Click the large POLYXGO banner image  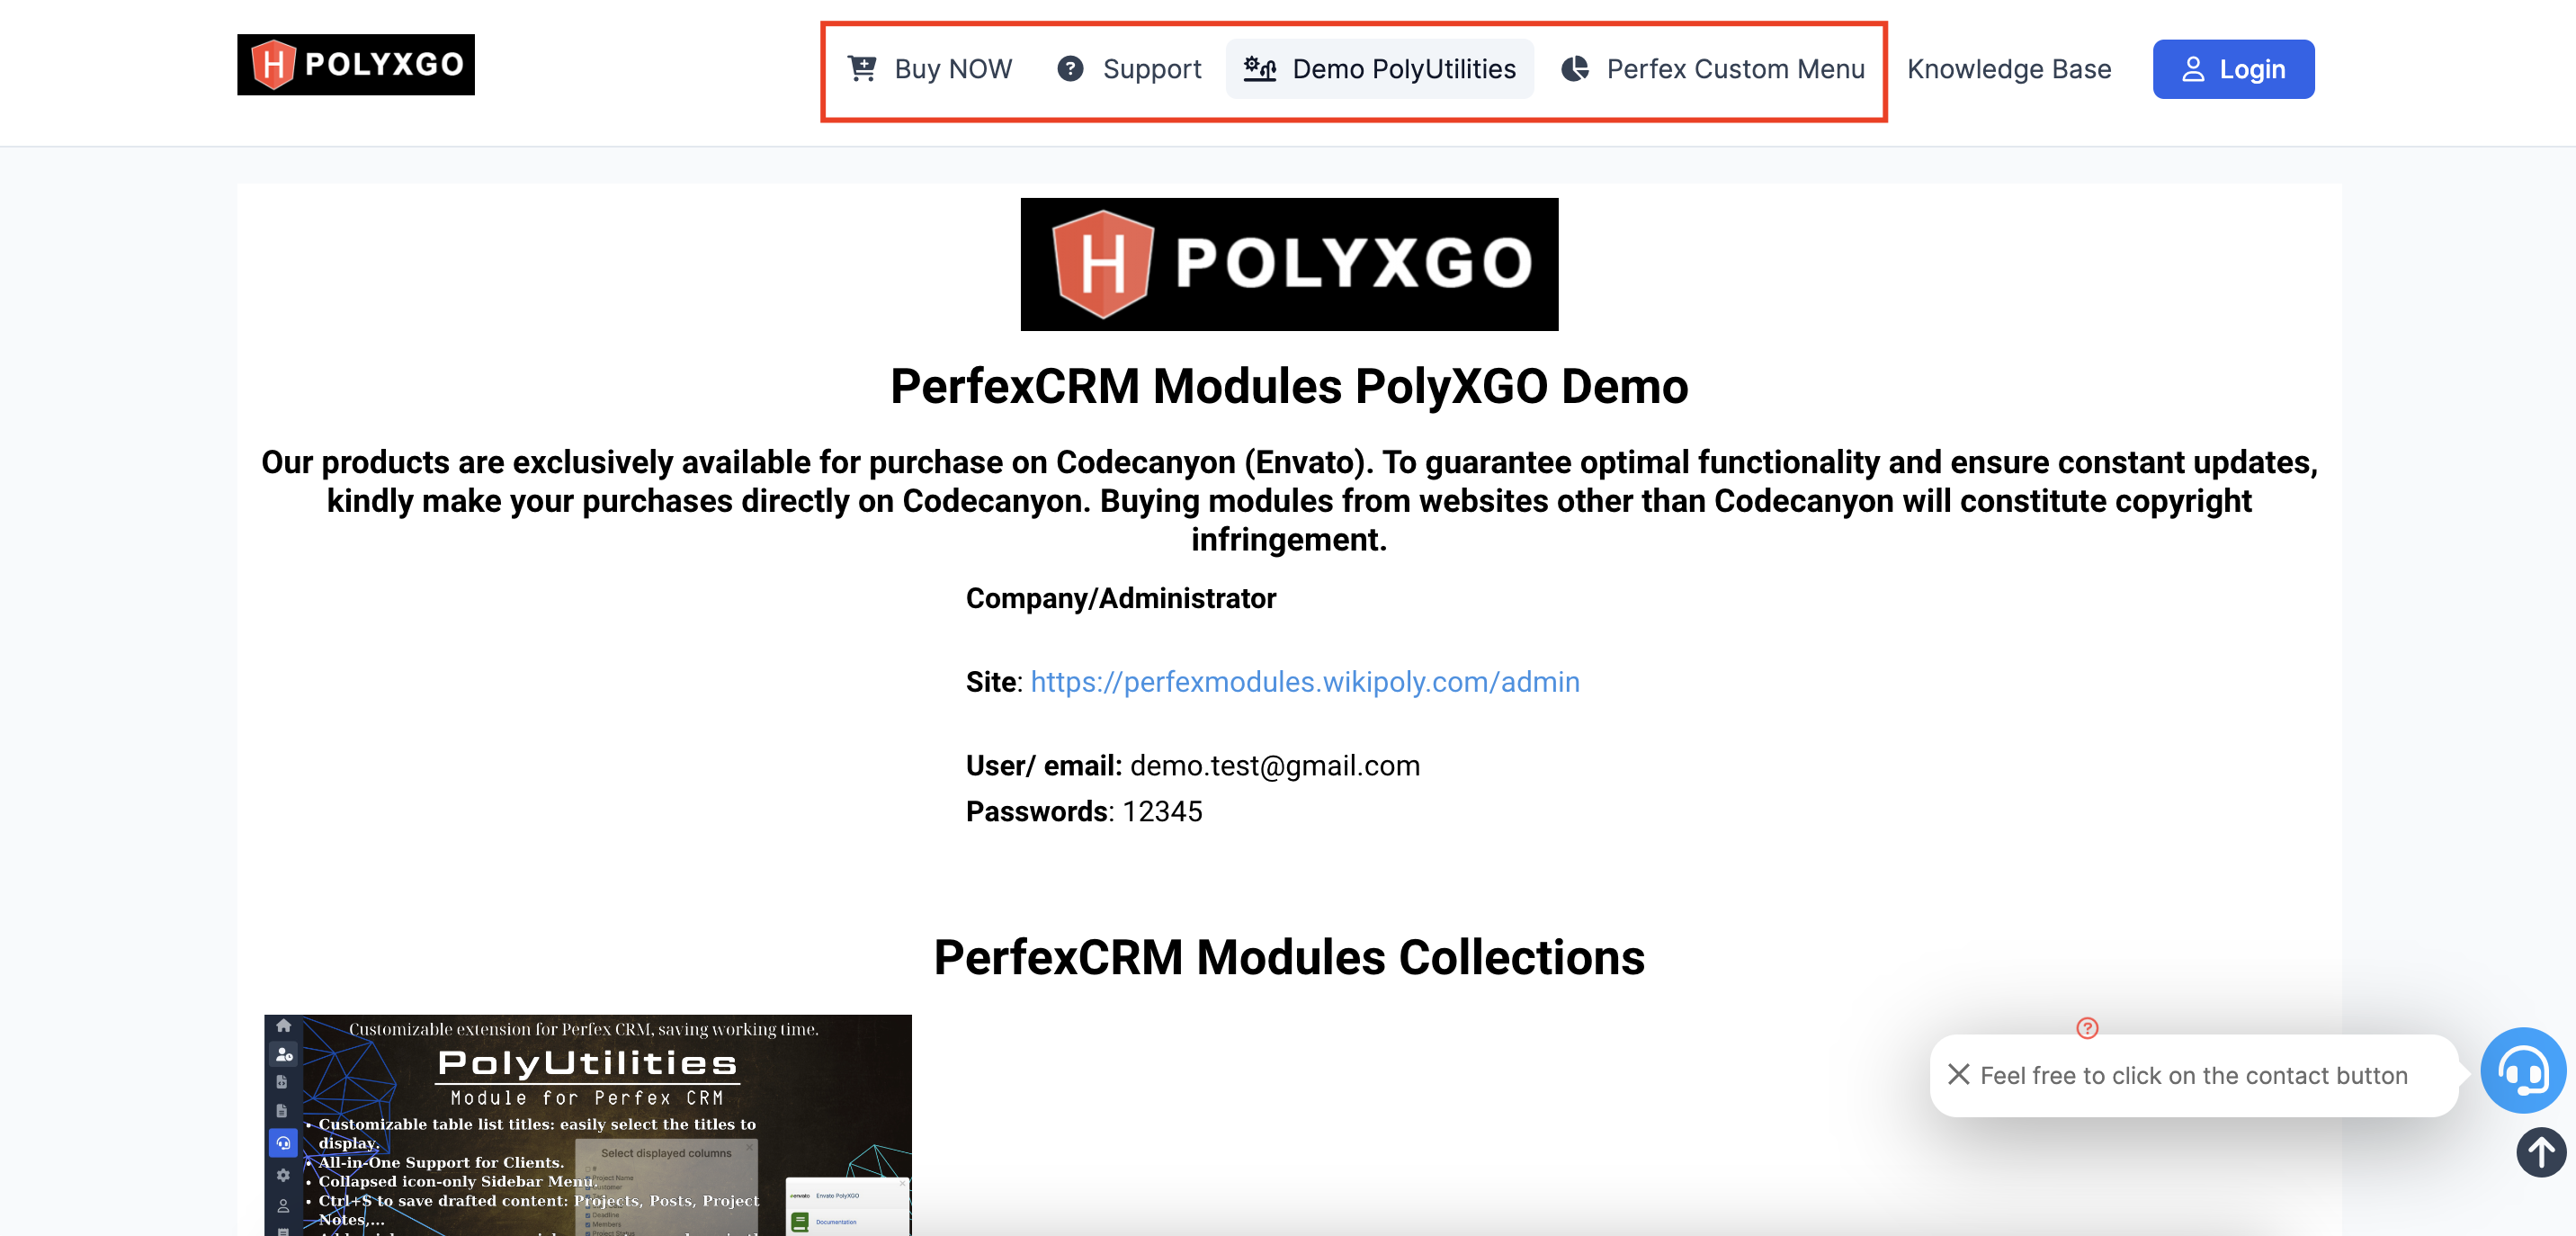tap(1288, 264)
